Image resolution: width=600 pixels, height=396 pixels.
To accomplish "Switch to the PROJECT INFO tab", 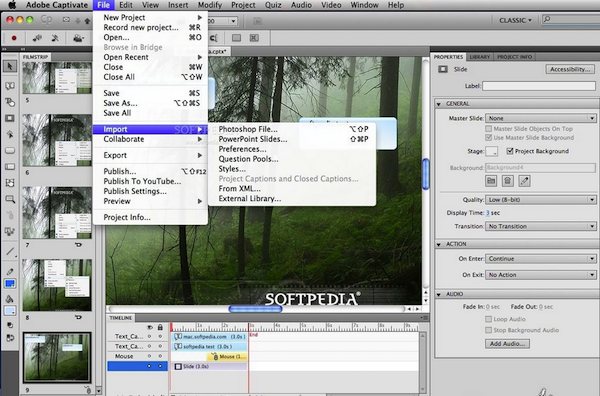I will [514, 57].
